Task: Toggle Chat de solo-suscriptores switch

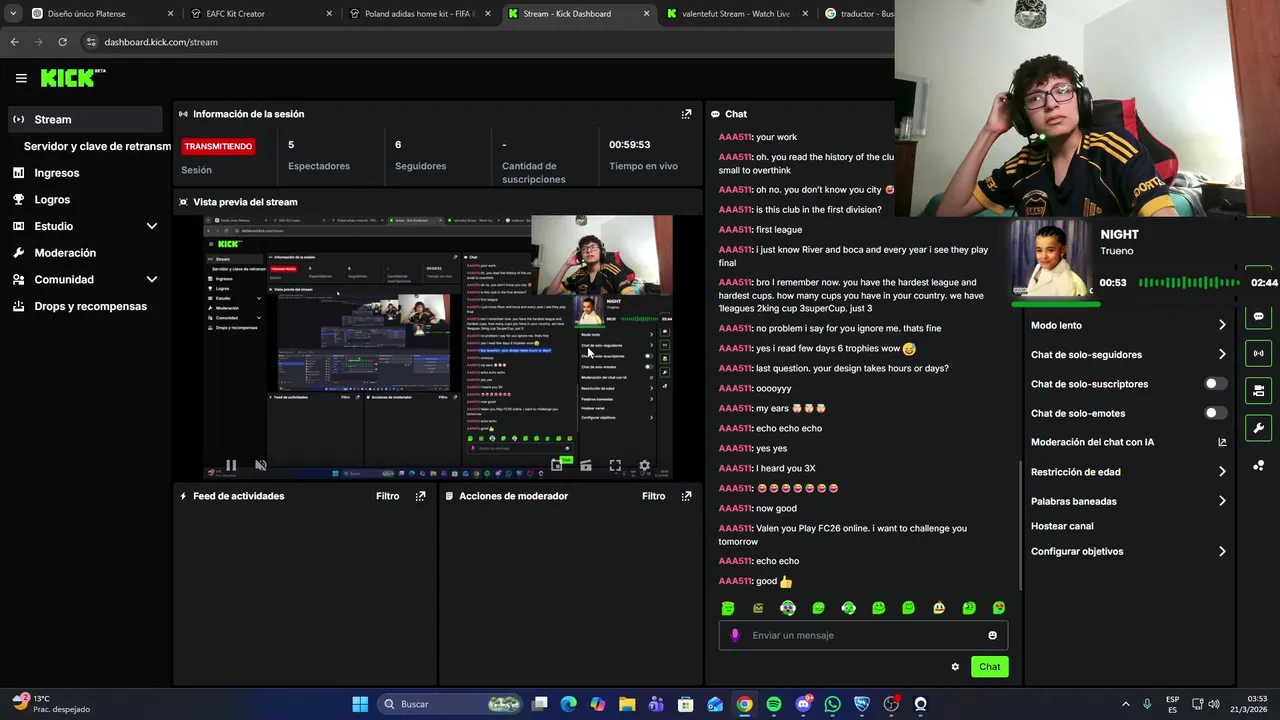Action: point(1216,384)
